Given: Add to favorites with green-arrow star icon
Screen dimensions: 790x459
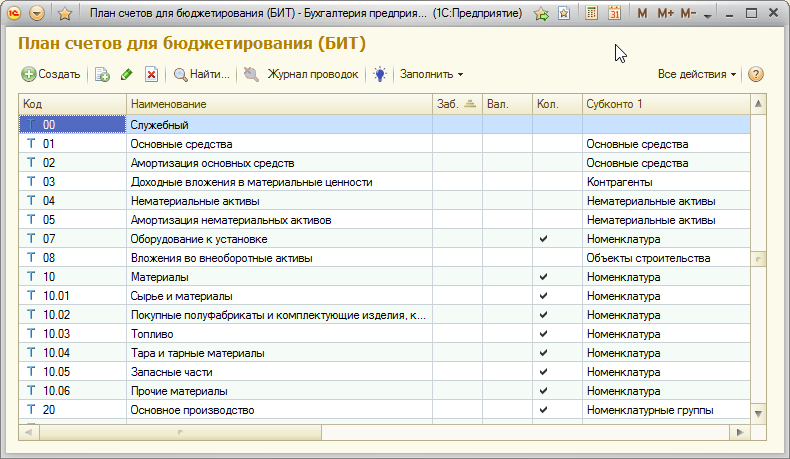Looking at the screenshot, I should (542, 14).
